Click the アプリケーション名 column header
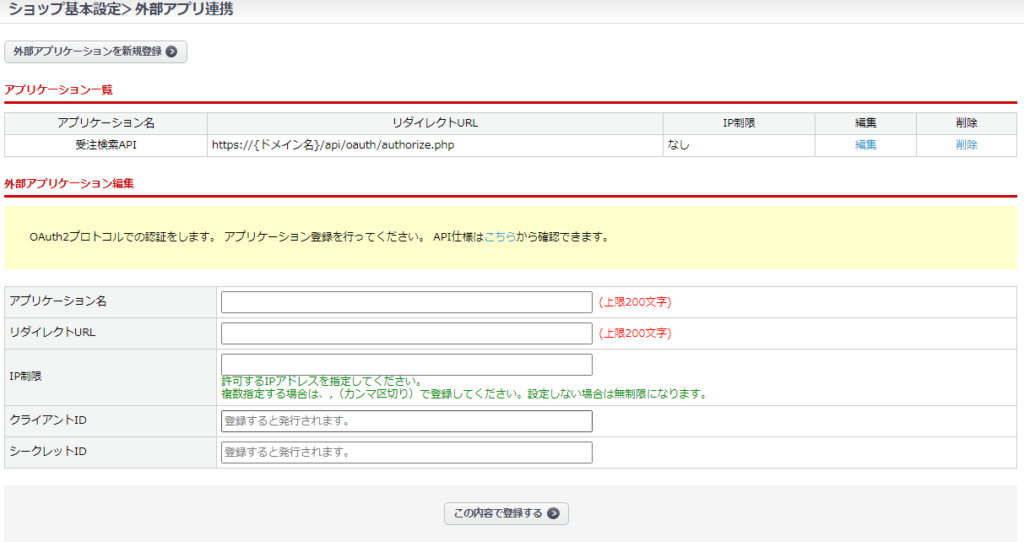Image resolution: width=1024 pixels, height=542 pixels. tap(106, 123)
